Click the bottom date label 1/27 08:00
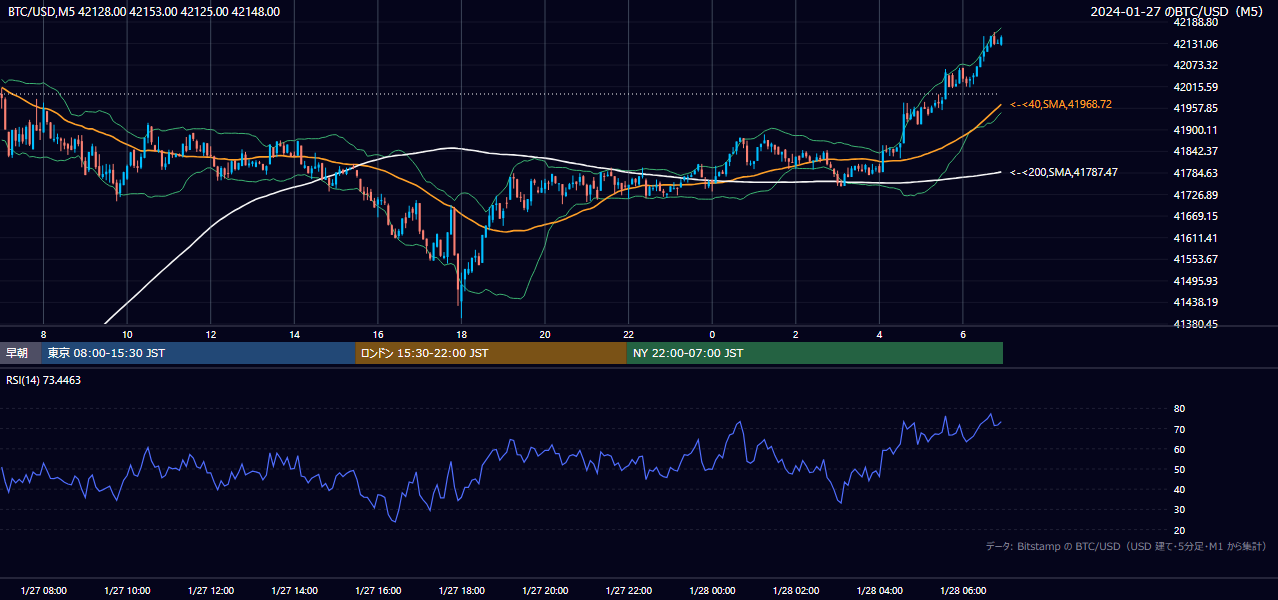 (43, 590)
